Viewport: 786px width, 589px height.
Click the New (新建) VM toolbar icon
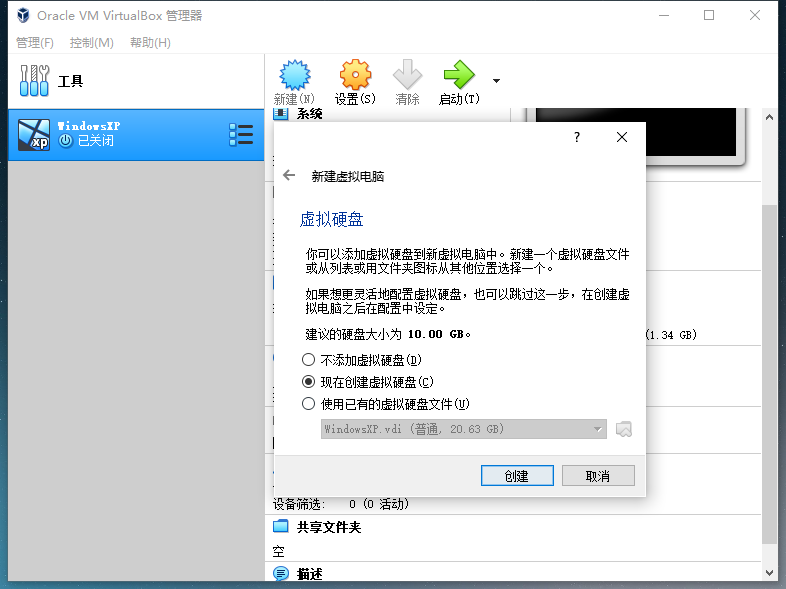tap(294, 75)
